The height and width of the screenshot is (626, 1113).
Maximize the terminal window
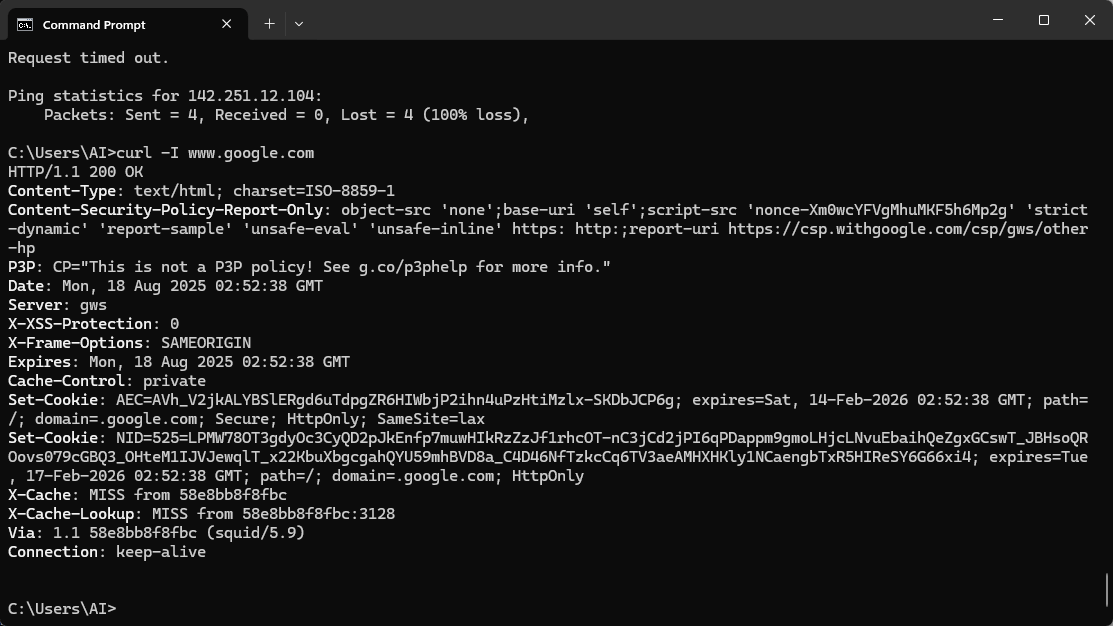(1043, 20)
